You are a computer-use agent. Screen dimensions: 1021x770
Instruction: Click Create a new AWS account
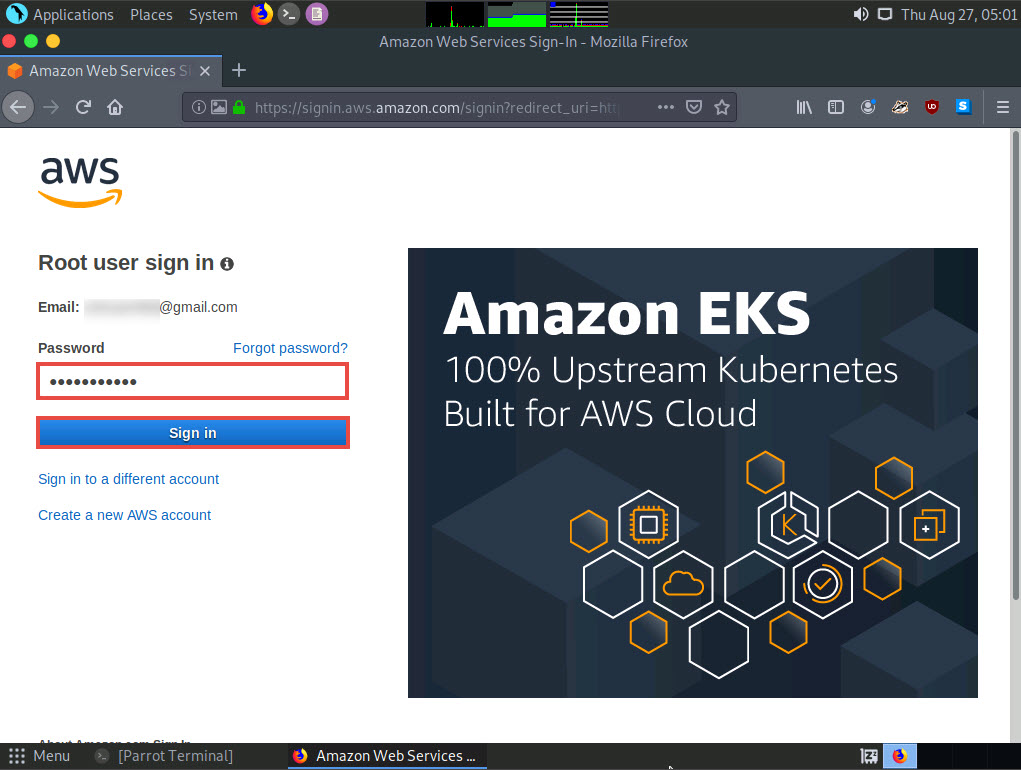click(x=124, y=515)
